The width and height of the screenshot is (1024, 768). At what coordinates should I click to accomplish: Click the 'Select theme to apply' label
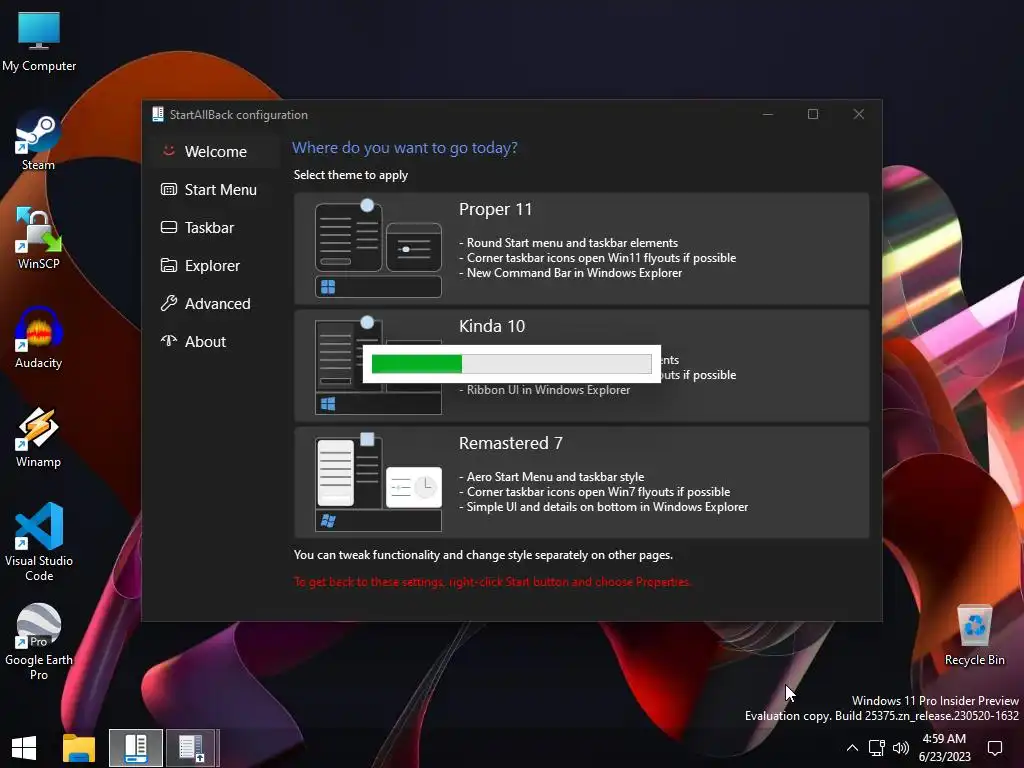click(x=351, y=175)
